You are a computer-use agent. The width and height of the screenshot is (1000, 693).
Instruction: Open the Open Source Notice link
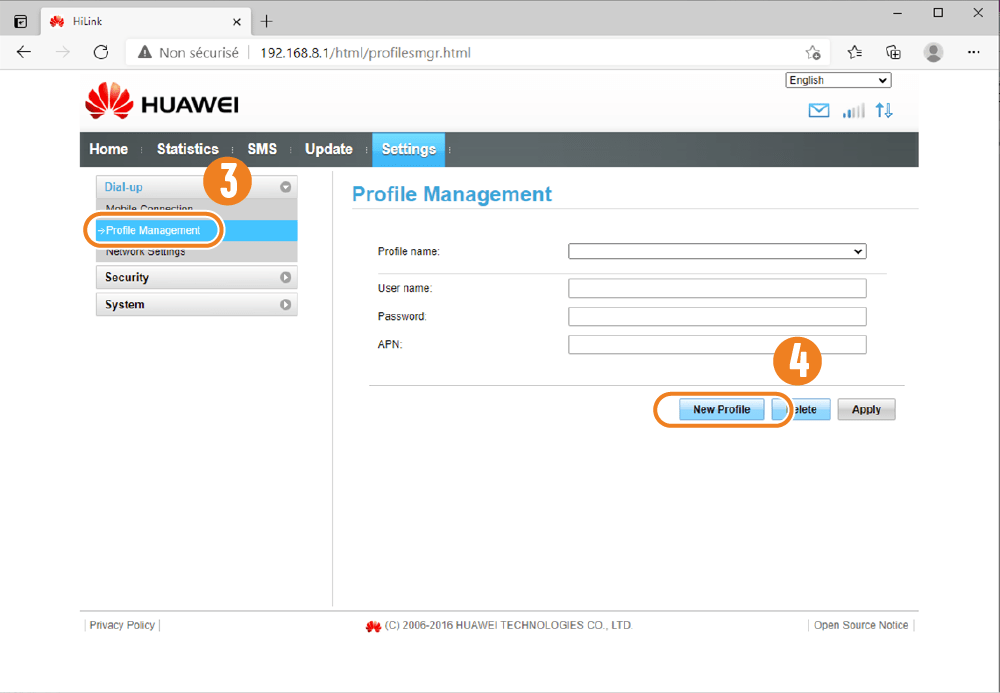coord(861,625)
